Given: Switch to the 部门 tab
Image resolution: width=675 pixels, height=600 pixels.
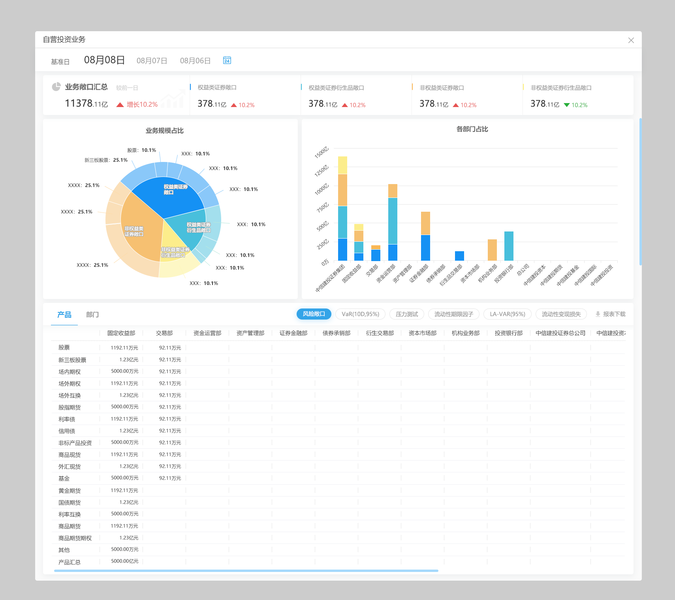Looking at the screenshot, I should pyautogui.click(x=92, y=314).
